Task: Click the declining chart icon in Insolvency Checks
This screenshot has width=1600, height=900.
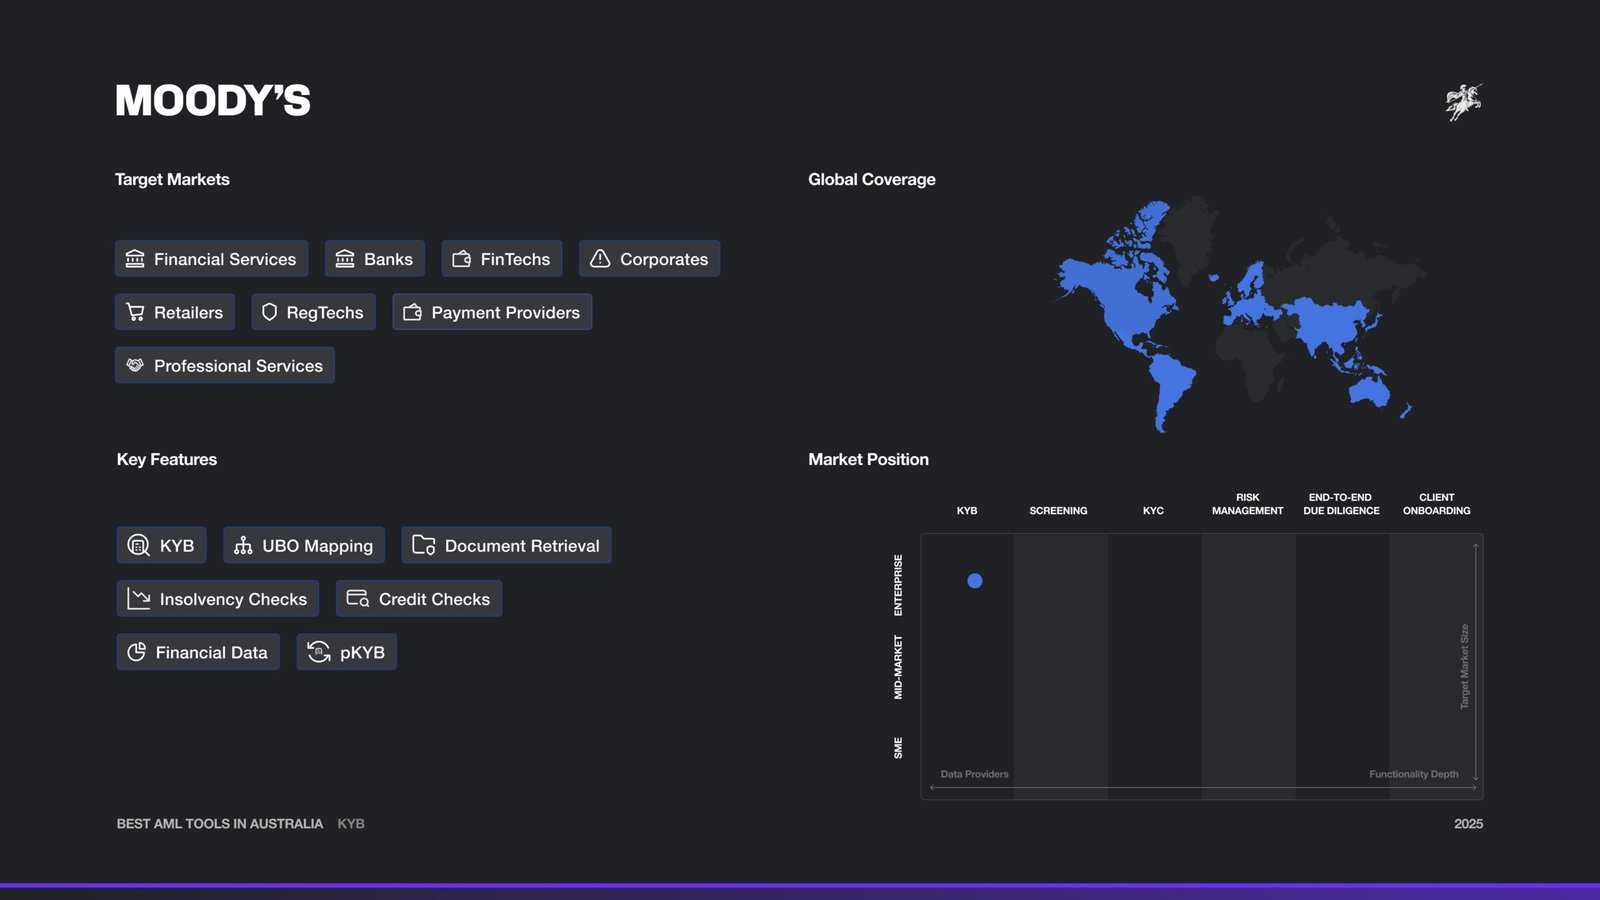Action: [139, 599]
